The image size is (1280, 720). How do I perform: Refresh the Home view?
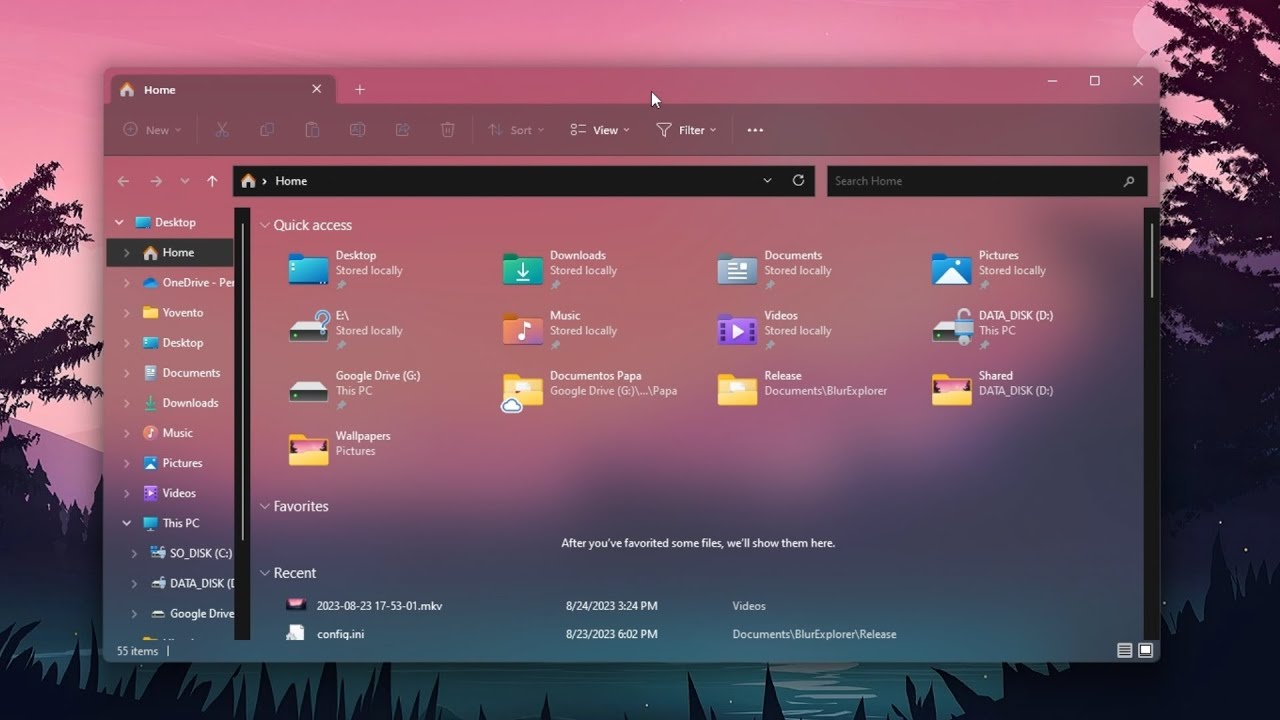798,181
